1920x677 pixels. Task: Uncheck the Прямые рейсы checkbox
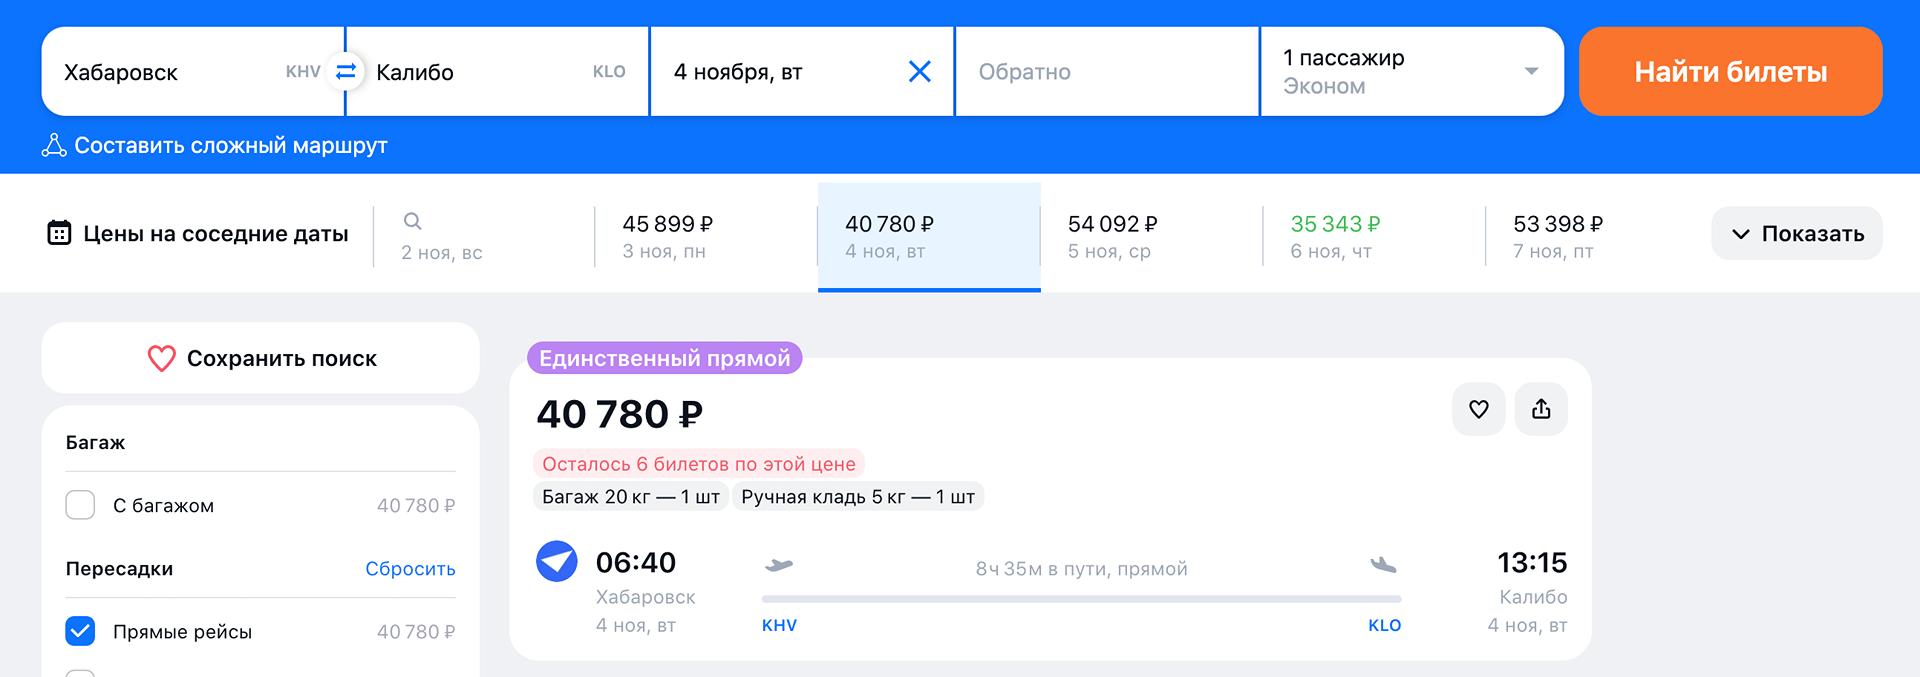coord(80,631)
